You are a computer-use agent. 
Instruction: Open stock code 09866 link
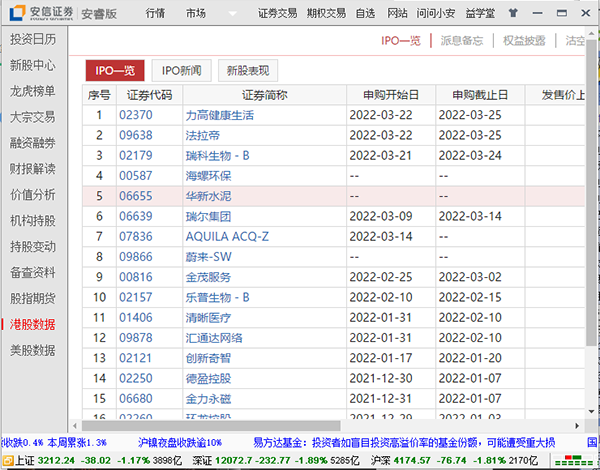pyautogui.click(x=136, y=257)
